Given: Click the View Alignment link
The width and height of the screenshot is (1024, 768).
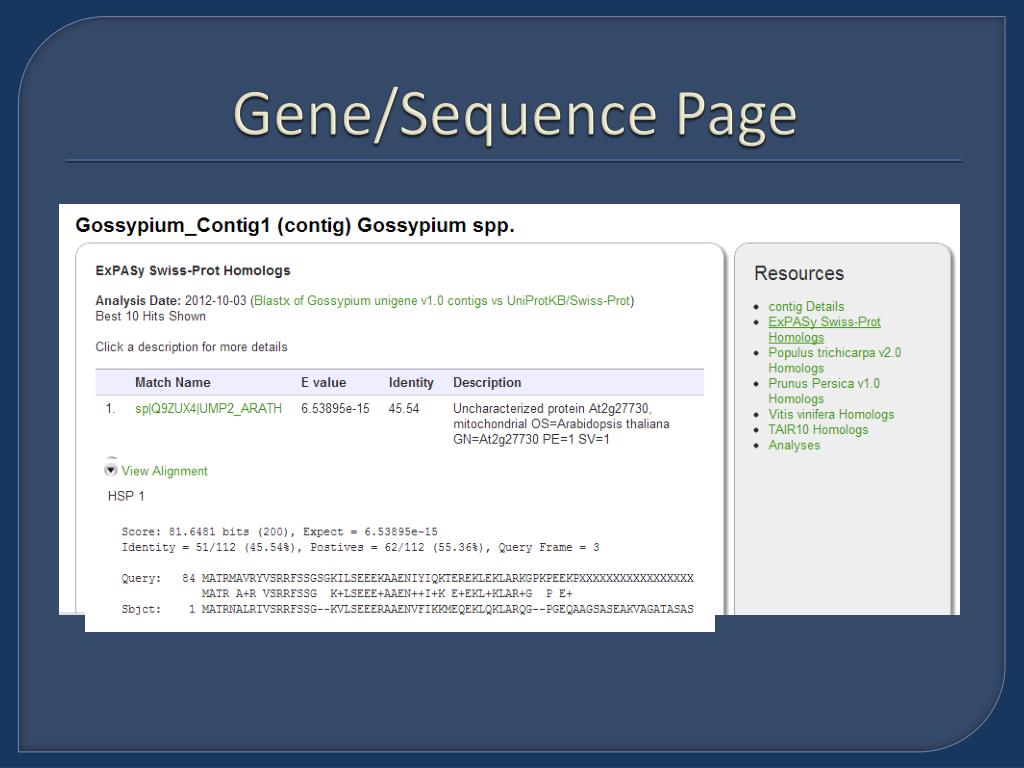Looking at the screenshot, I should (x=164, y=471).
